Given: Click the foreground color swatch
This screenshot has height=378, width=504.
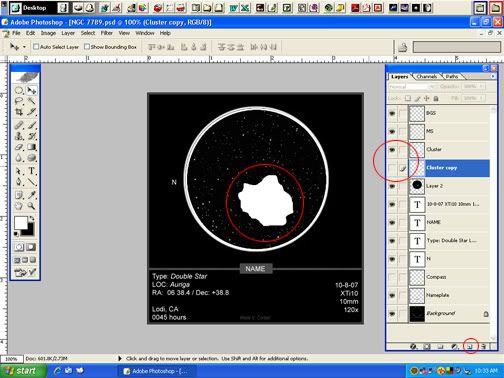Looking at the screenshot, I should (x=21, y=223).
